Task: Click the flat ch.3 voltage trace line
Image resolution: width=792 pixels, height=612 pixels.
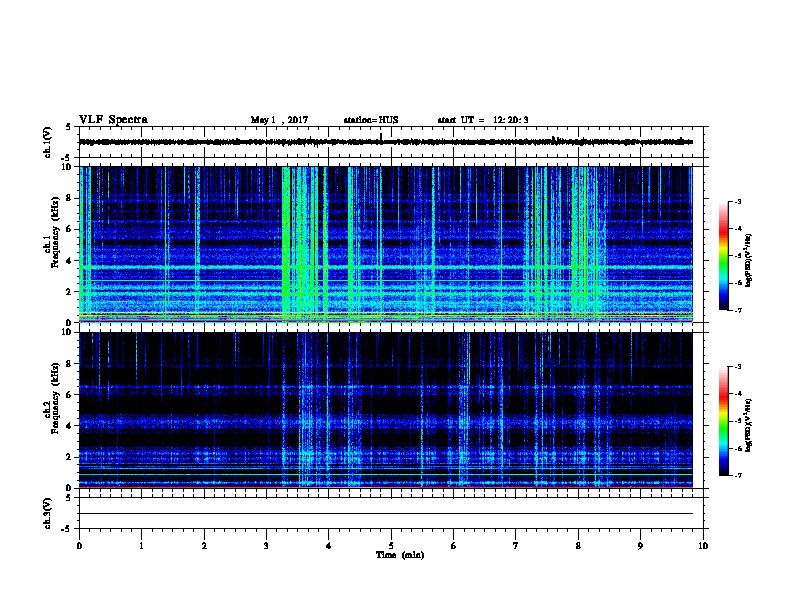Action: [x=386, y=514]
